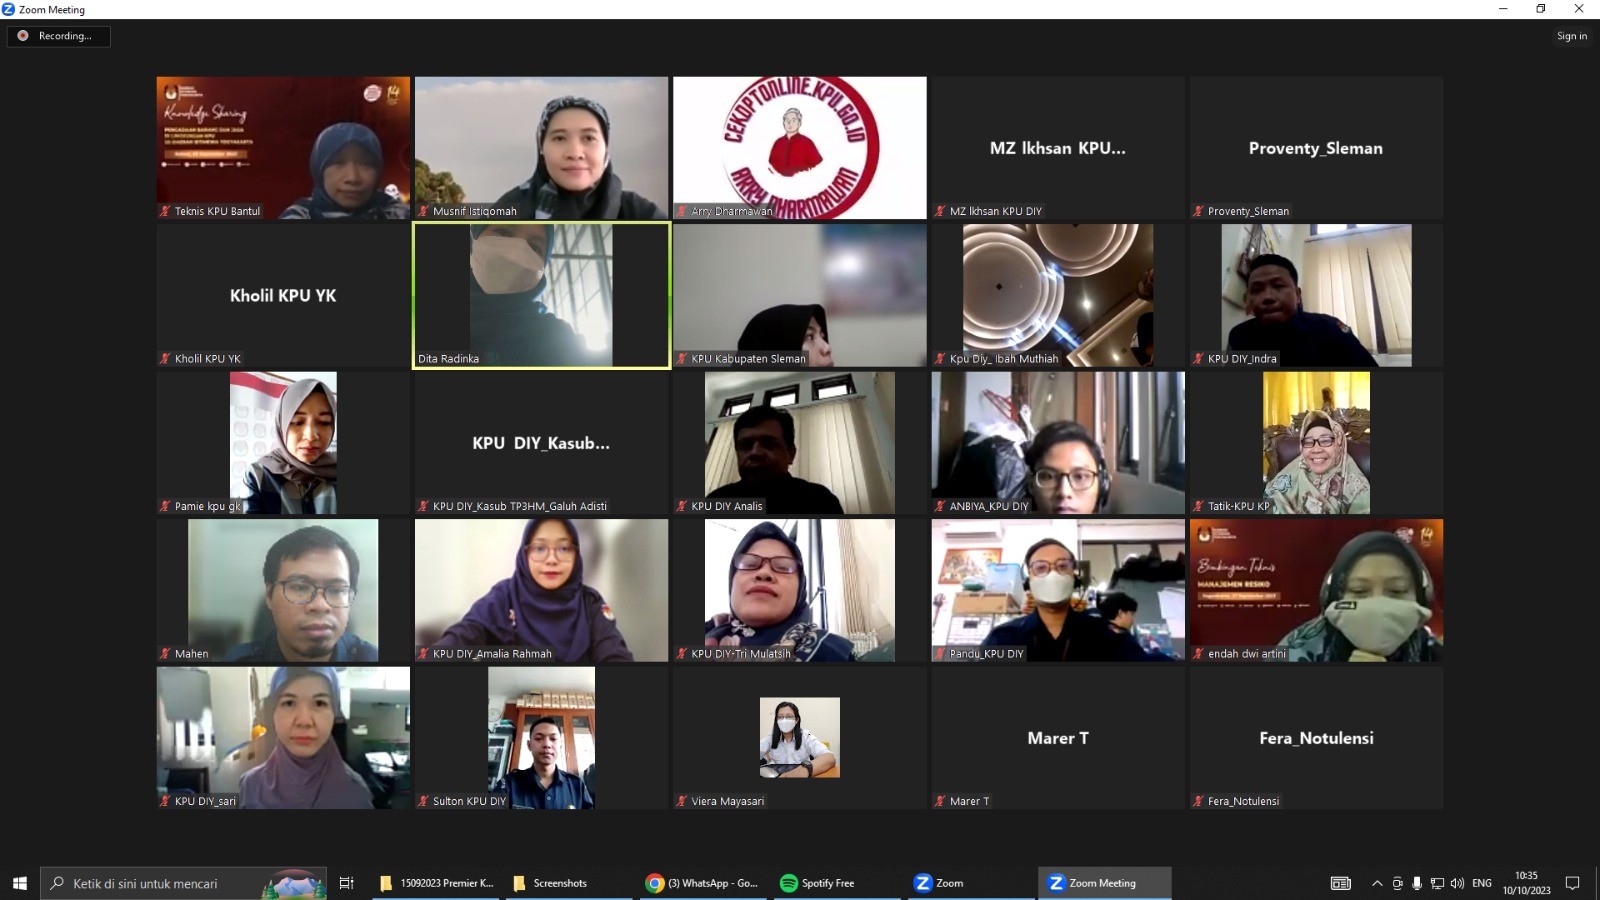The image size is (1600, 900).
Task: Select the Musnif Istiqomah video tile
Action: pyautogui.click(x=541, y=147)
